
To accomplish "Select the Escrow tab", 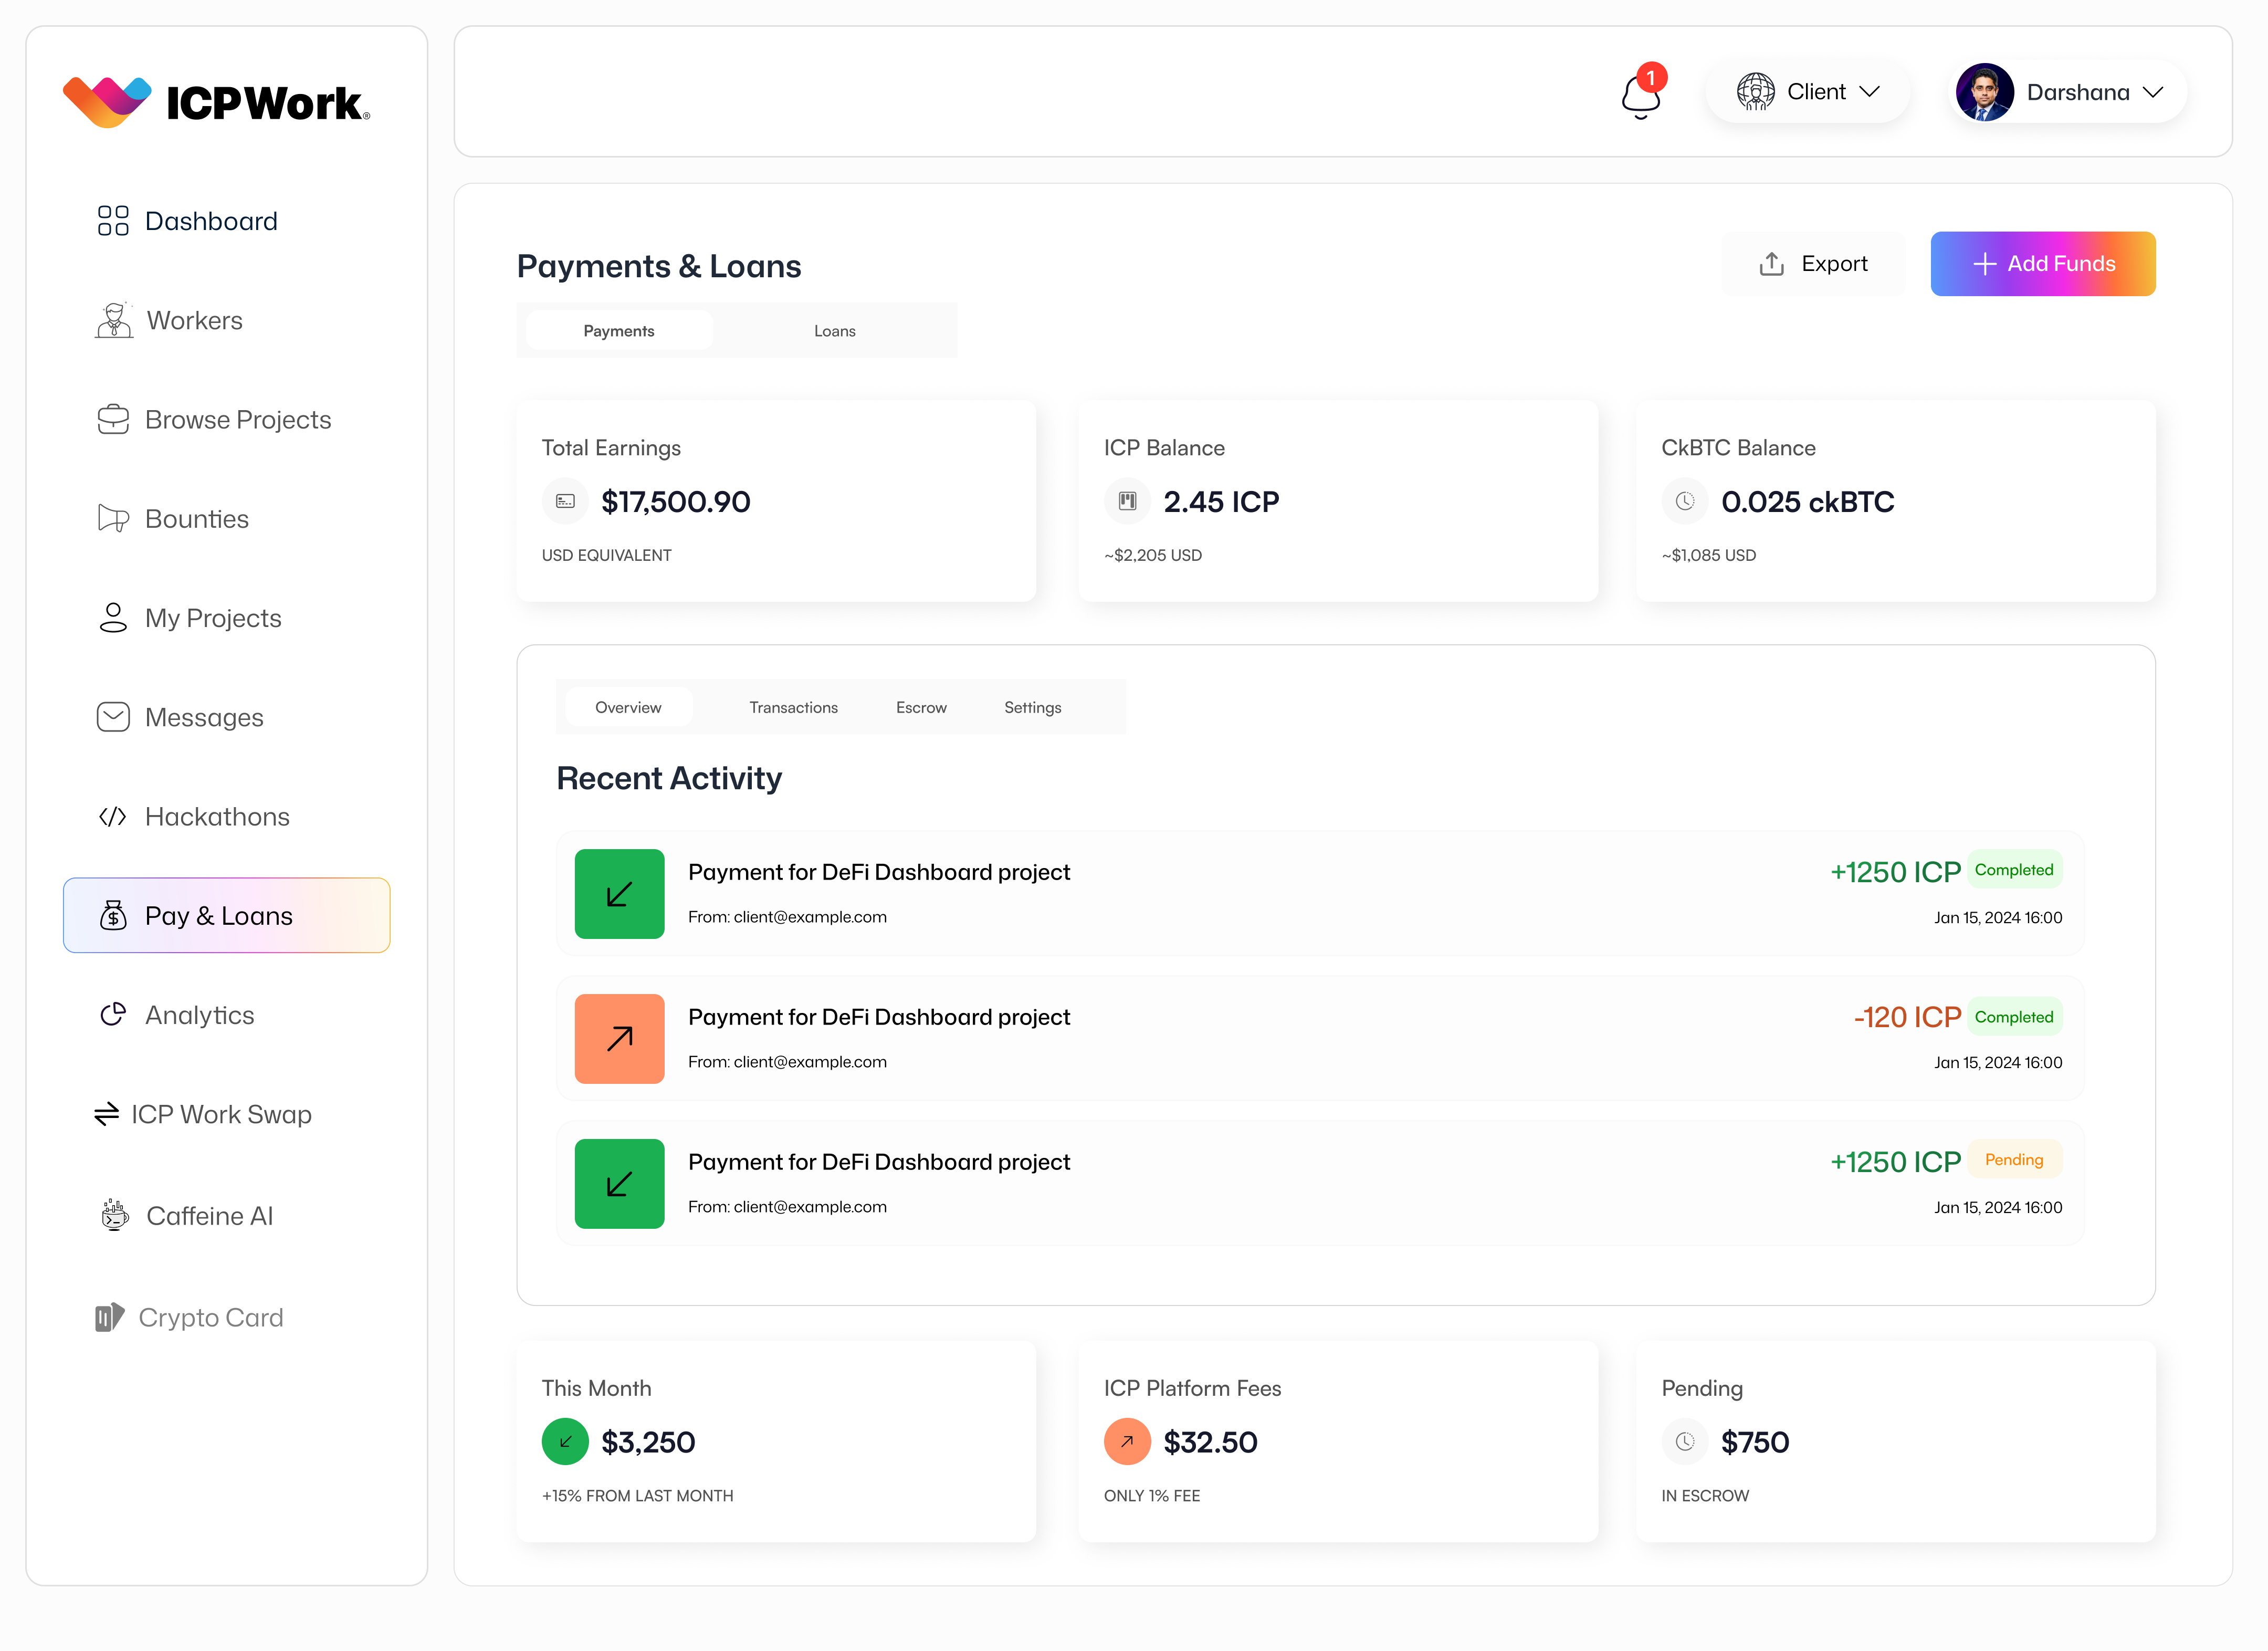I will [920, 707].
